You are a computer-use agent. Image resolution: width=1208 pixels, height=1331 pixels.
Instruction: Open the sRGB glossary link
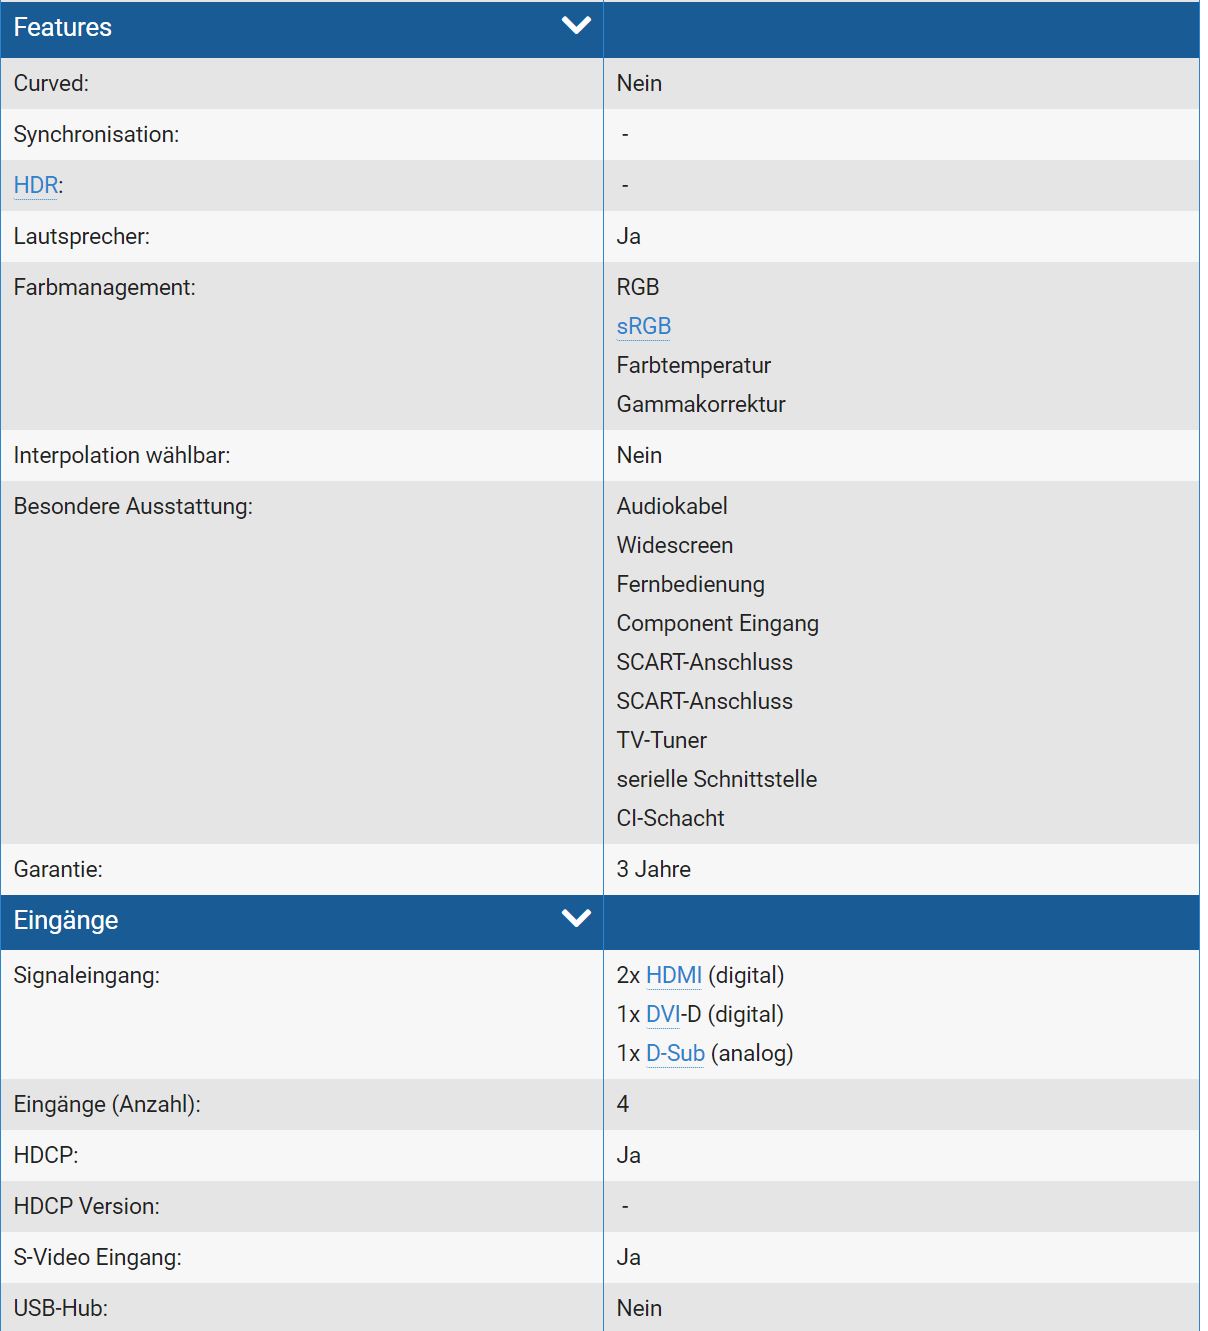click(x=643, y=327)
